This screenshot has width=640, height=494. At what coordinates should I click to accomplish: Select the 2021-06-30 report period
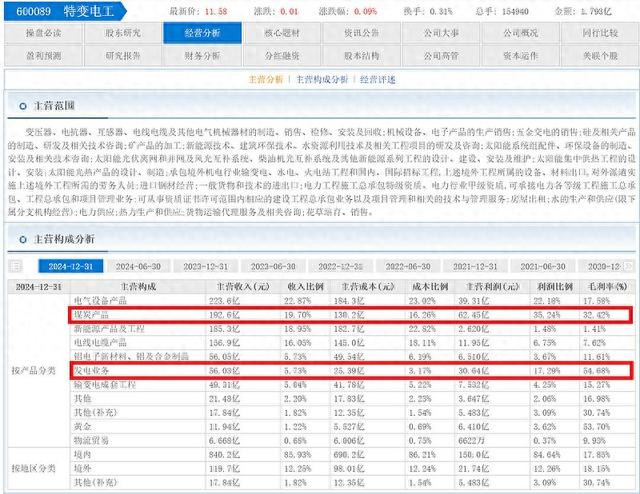coord(543,267)
